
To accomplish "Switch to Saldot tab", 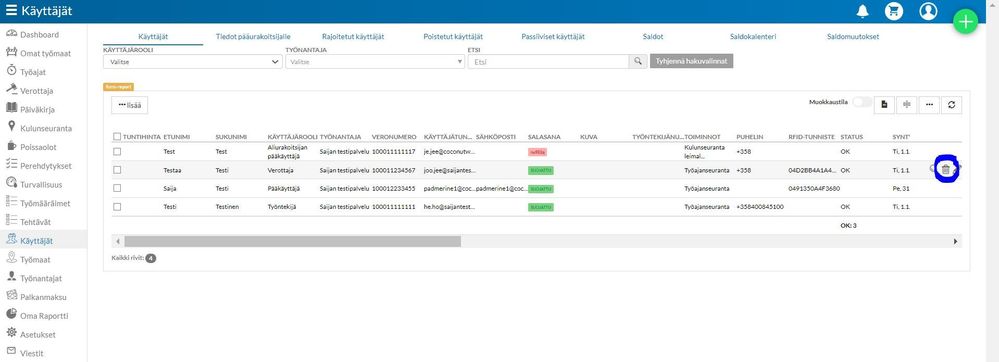I will tap(653, 37).
